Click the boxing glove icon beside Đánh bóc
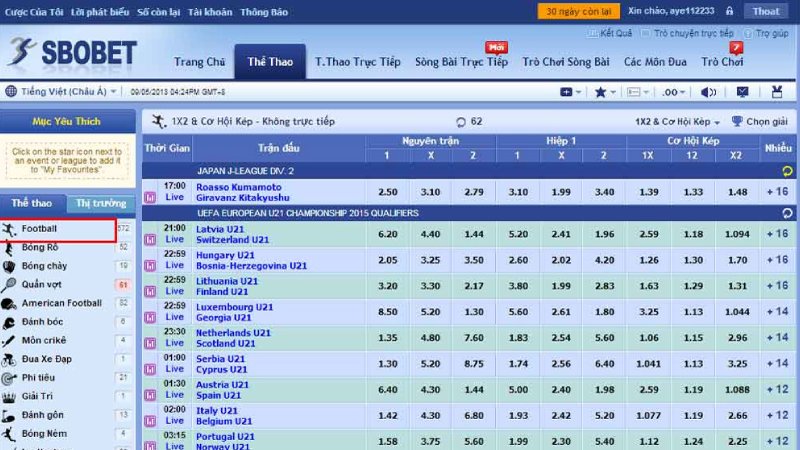 pyautogui.click(x=9, y=322)
